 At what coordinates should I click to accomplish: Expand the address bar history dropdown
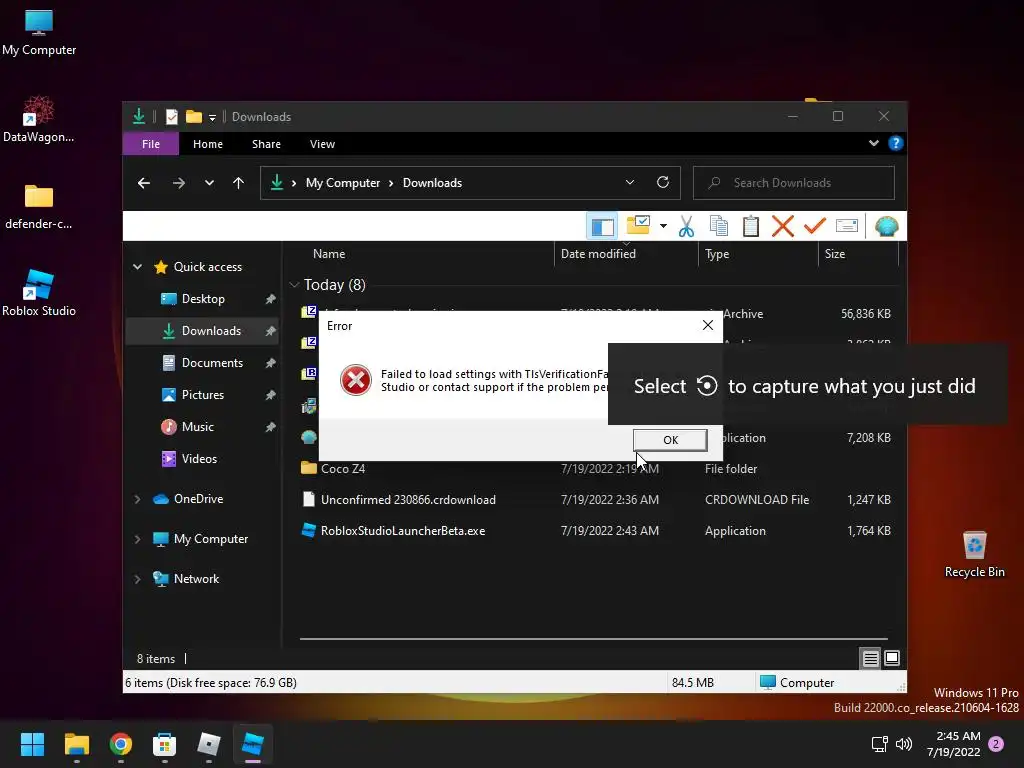click(630, 182)
